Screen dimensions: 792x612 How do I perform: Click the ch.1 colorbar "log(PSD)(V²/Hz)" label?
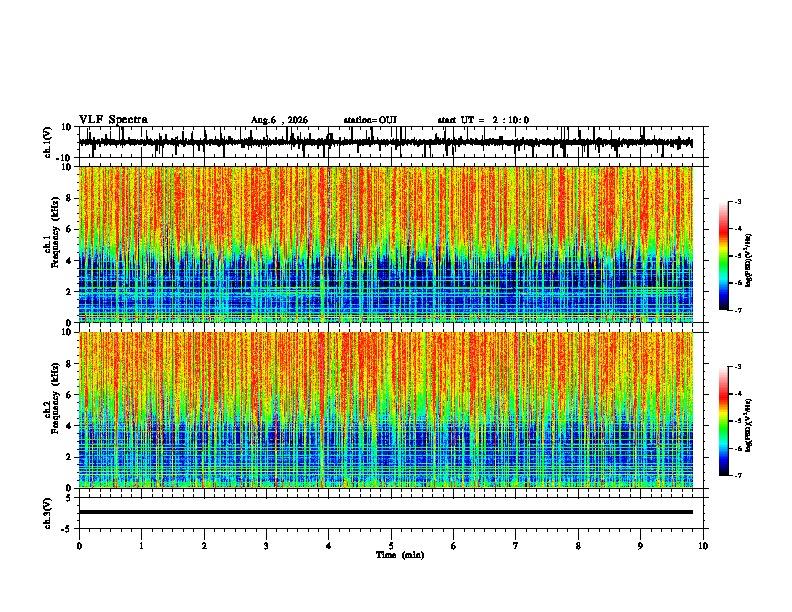pos(748,261)
